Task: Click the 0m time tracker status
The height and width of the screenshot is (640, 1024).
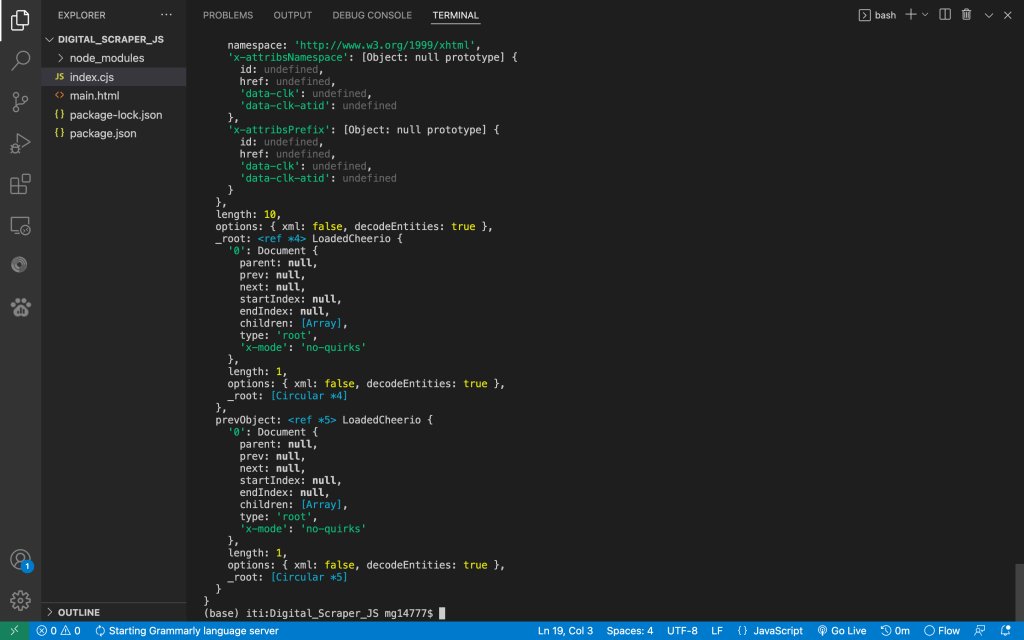Action: 895,631
